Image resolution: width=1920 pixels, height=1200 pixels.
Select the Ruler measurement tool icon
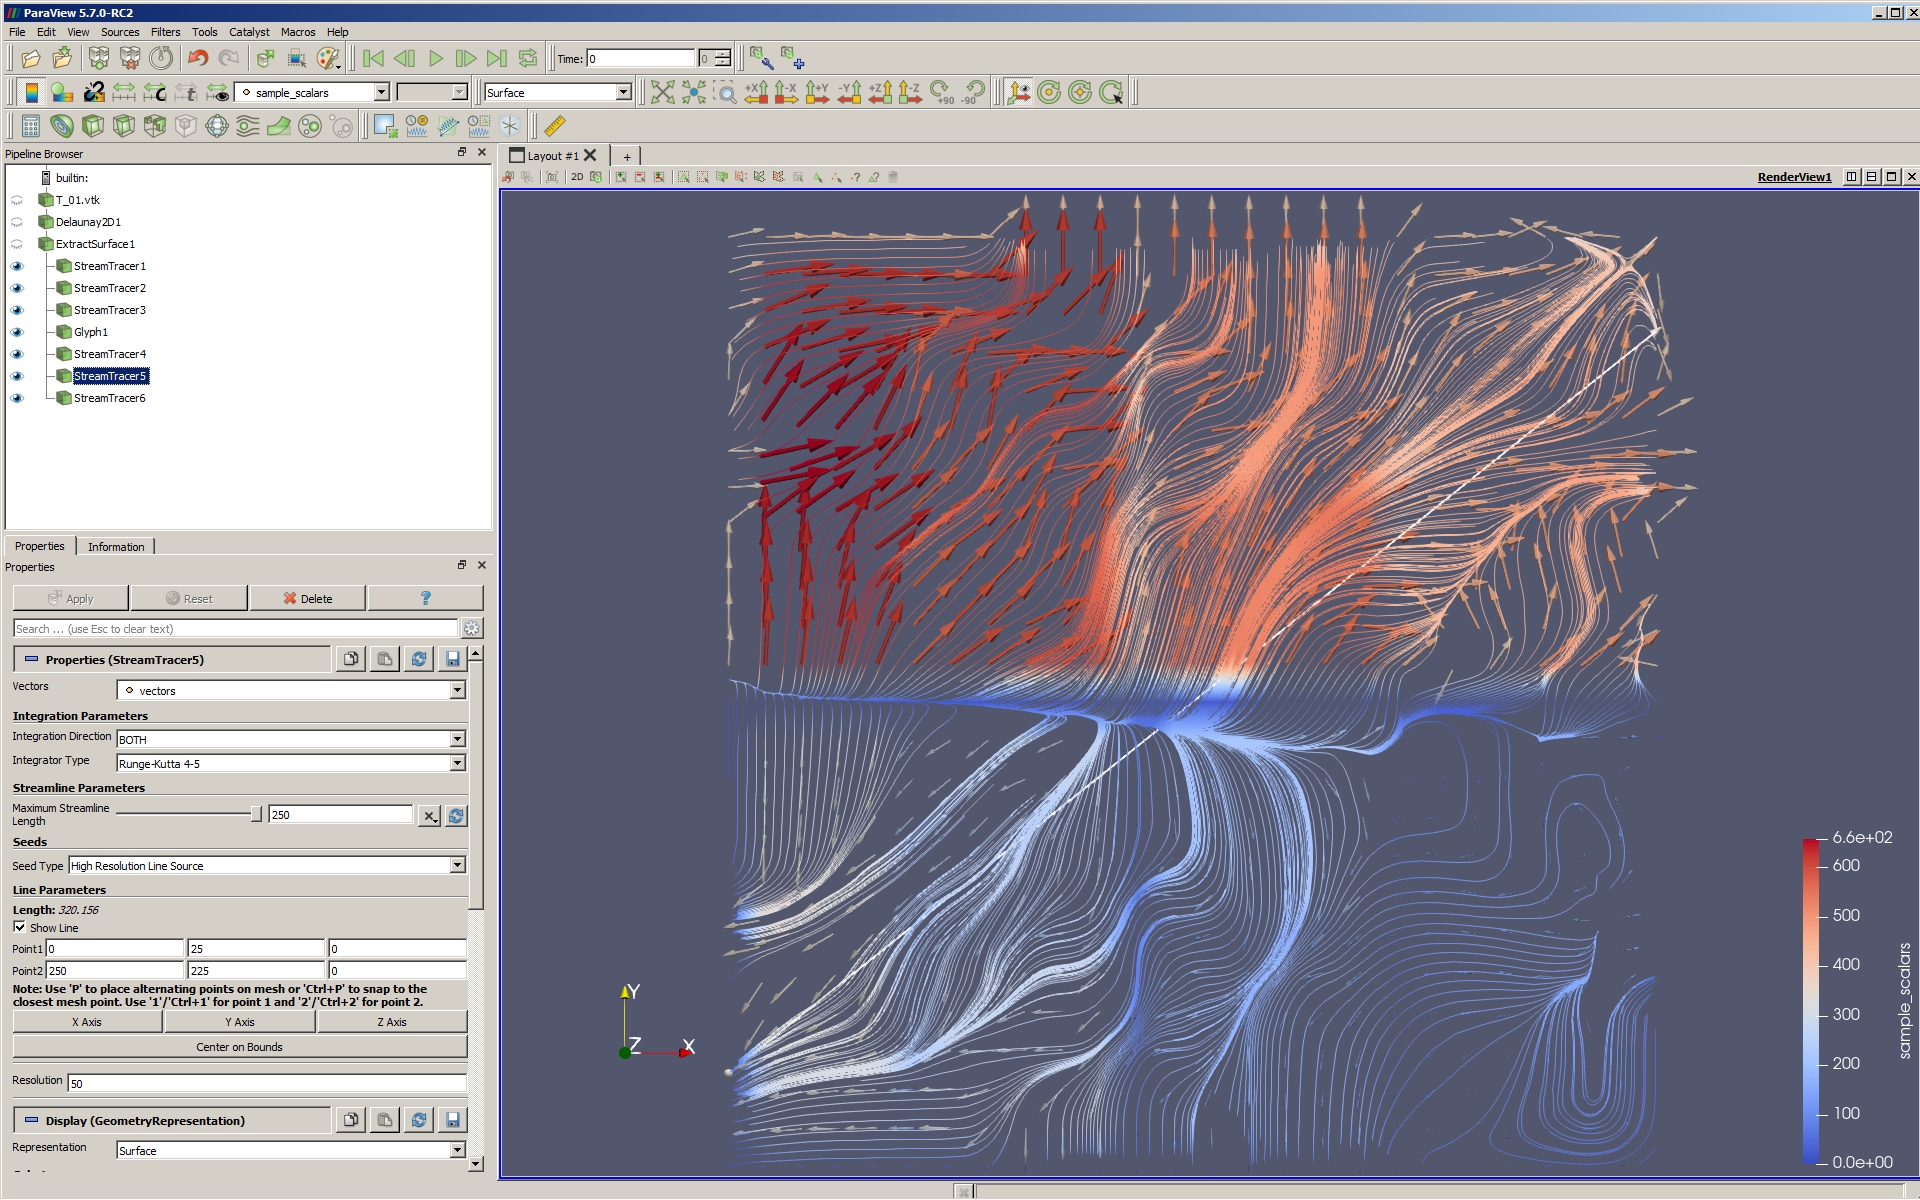click(553, 125)
